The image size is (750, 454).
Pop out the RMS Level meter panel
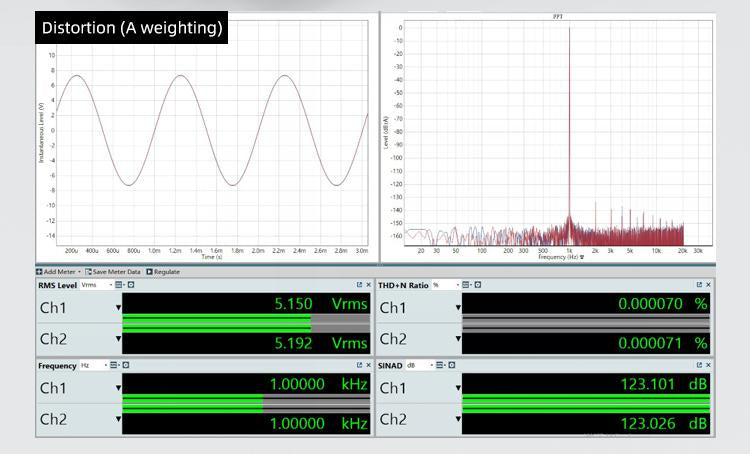(359, 285)
